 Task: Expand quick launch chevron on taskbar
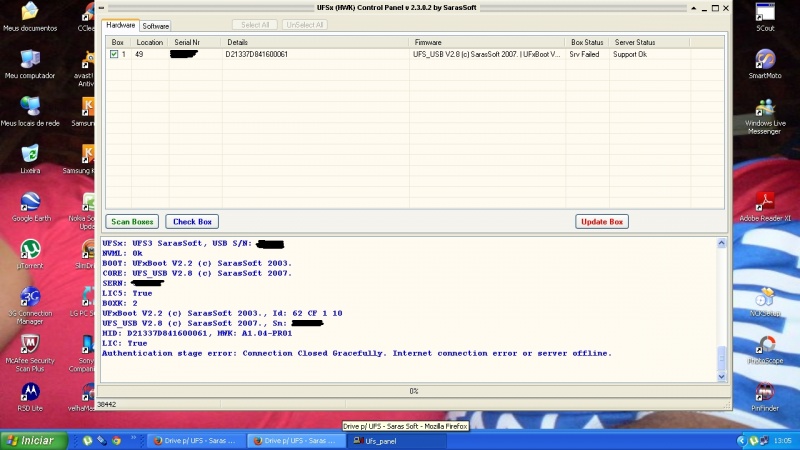tap(133, 438)
